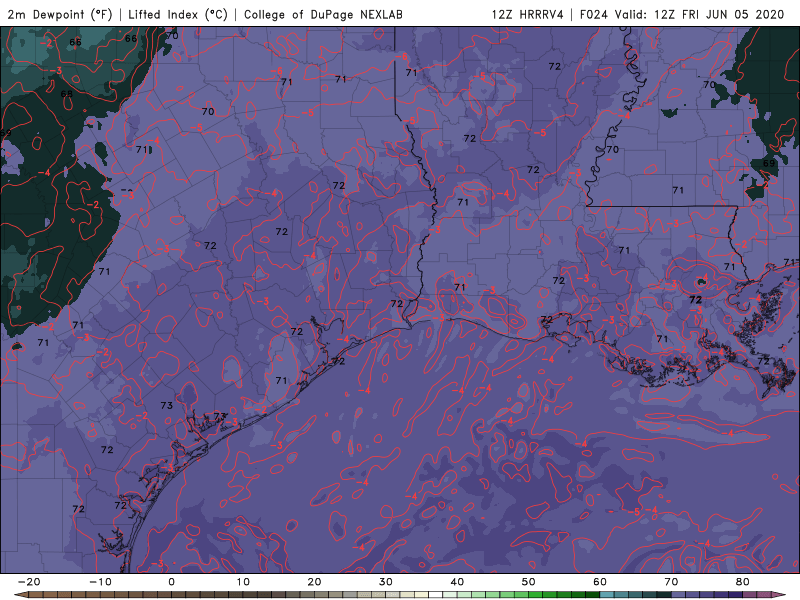Click the 30 label on the color scale
The image size is (800, 600).
click(386, 582)
